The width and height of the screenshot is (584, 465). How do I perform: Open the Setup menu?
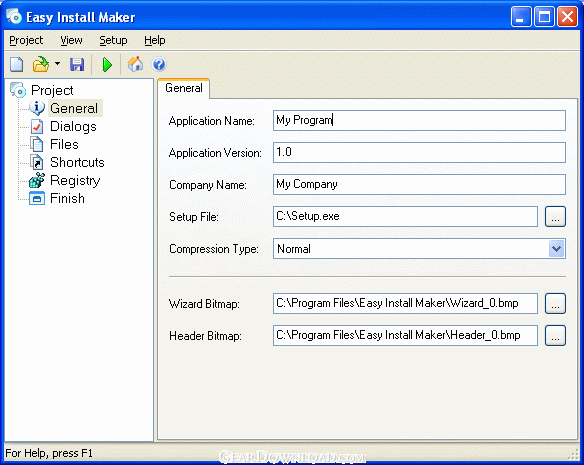click(x=113, y=40)
